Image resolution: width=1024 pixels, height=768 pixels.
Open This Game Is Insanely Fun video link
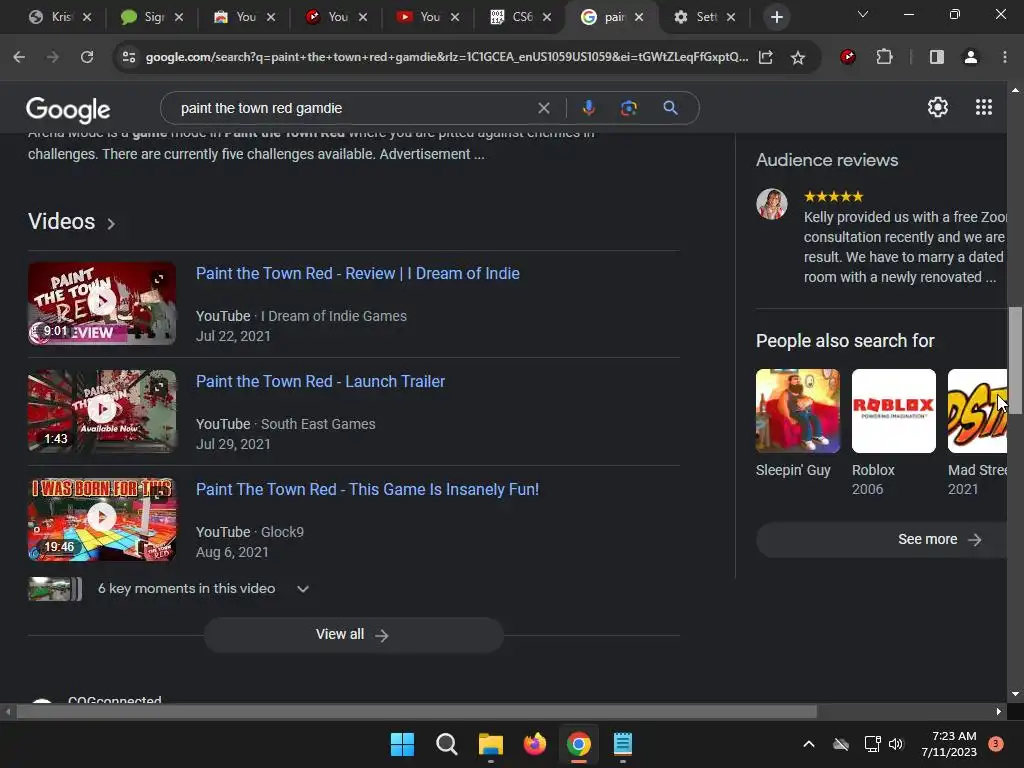tap(368, 489)
